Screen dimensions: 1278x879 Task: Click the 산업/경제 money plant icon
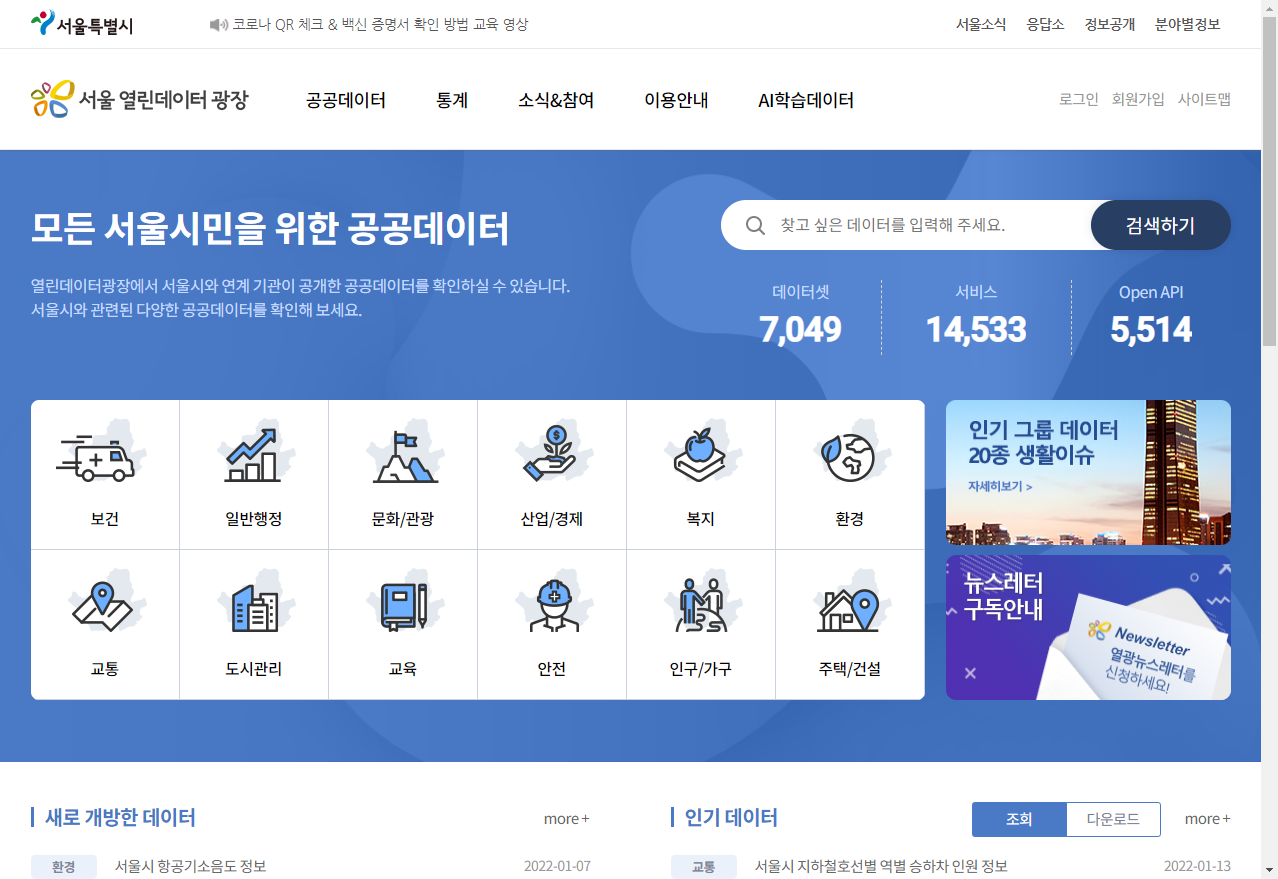[x=551, y=457]
